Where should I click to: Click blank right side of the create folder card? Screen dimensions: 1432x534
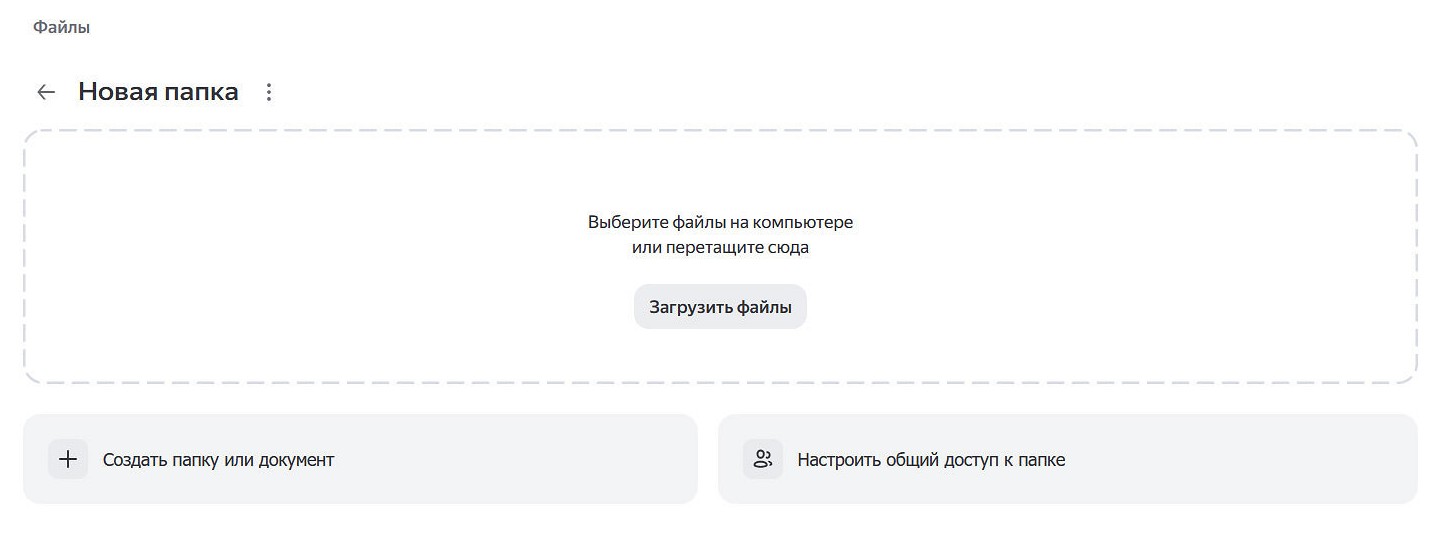coord(550,460)
